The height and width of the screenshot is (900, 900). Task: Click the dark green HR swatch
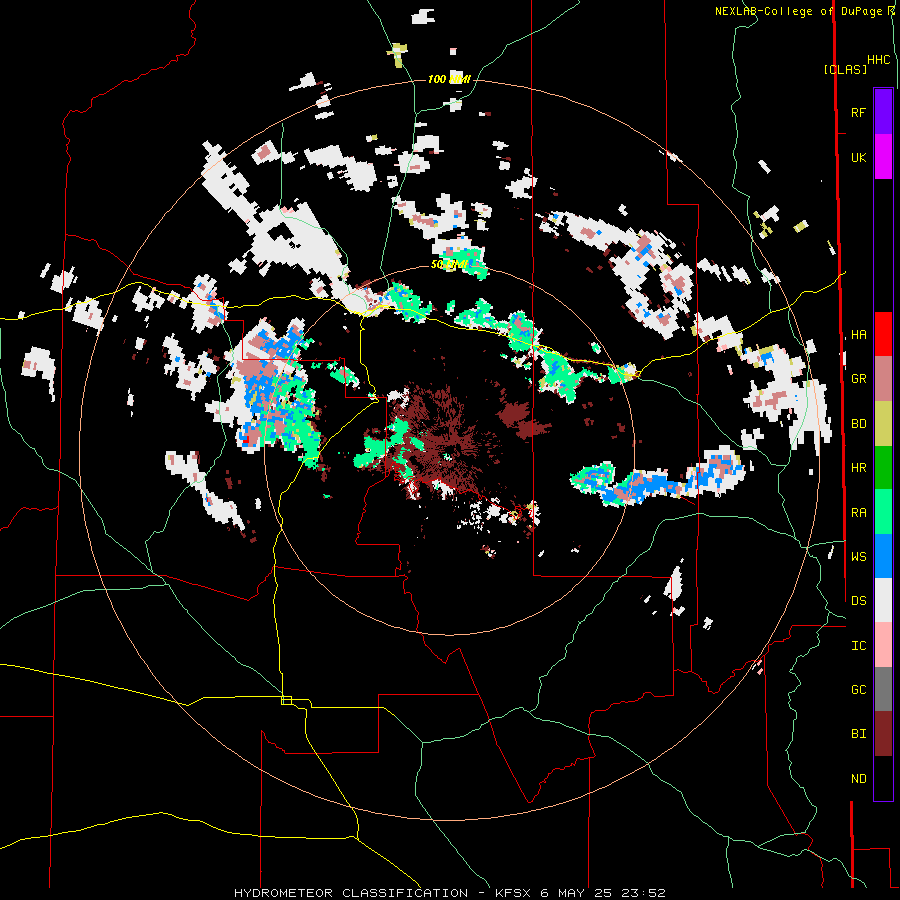click(883, 468)
